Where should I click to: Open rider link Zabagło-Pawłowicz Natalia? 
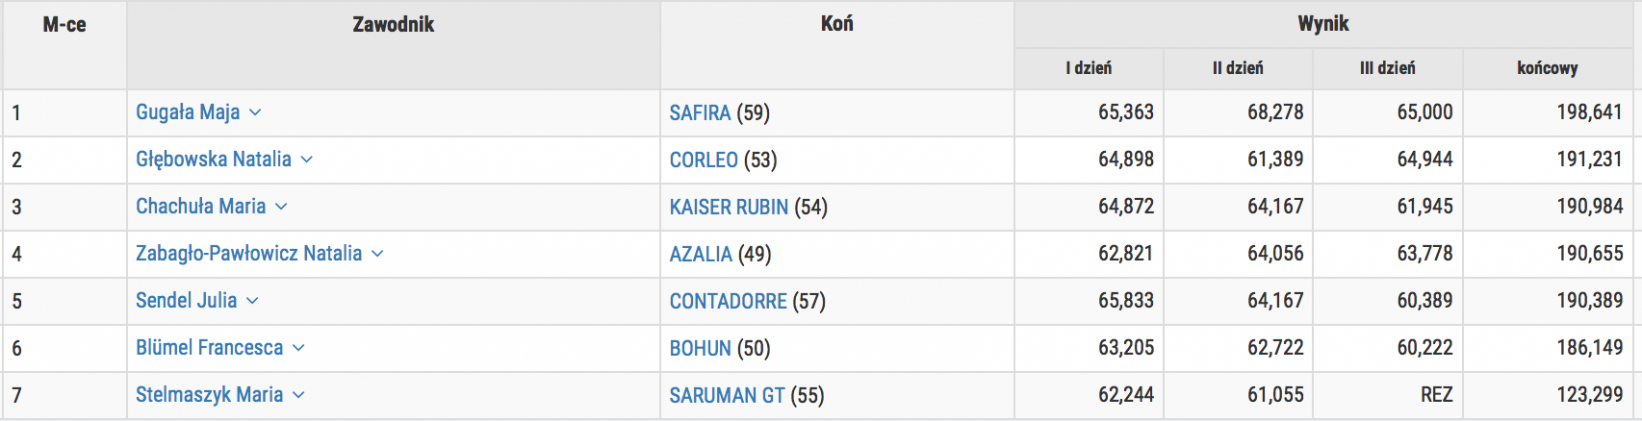tap(249, 254)
